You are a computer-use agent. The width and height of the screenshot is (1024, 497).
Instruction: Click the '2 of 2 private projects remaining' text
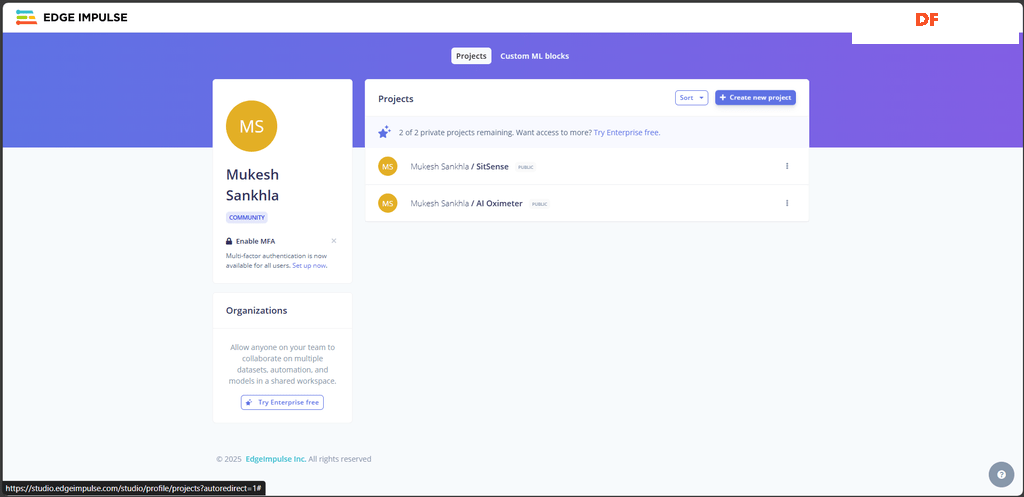(456, 132)
